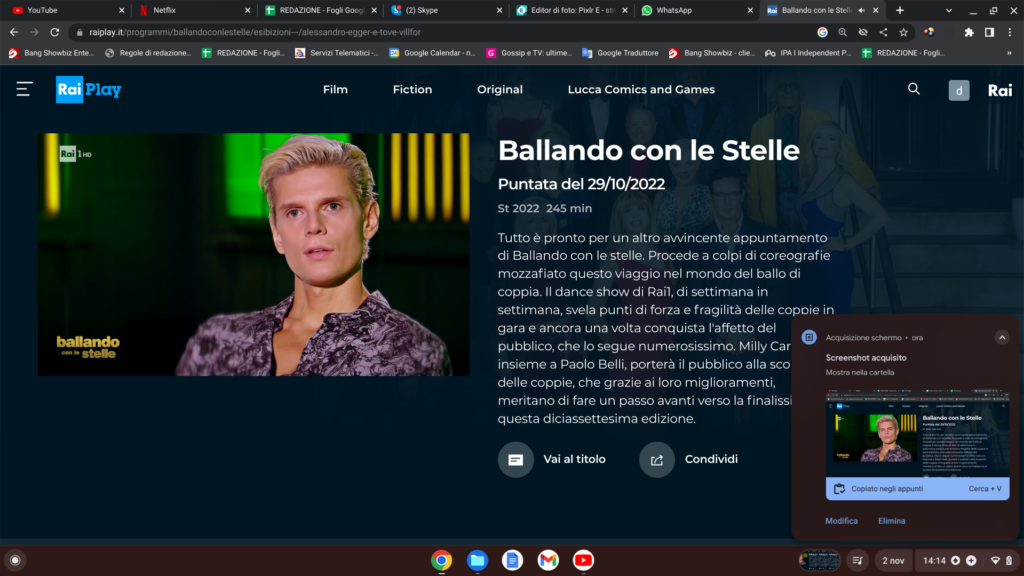Open the Fiction section in the navigation
This screenshot has height=576, width=1024.
[412, 90]
